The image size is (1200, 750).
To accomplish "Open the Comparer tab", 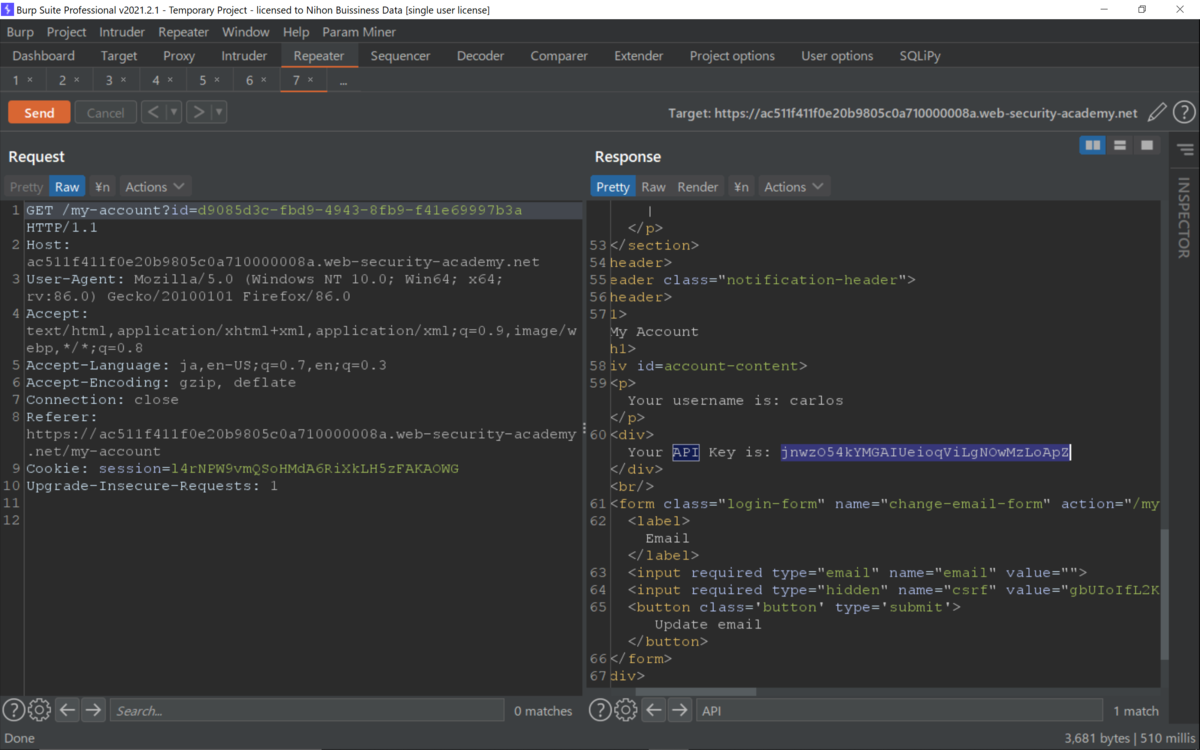I will click(560, 56).
